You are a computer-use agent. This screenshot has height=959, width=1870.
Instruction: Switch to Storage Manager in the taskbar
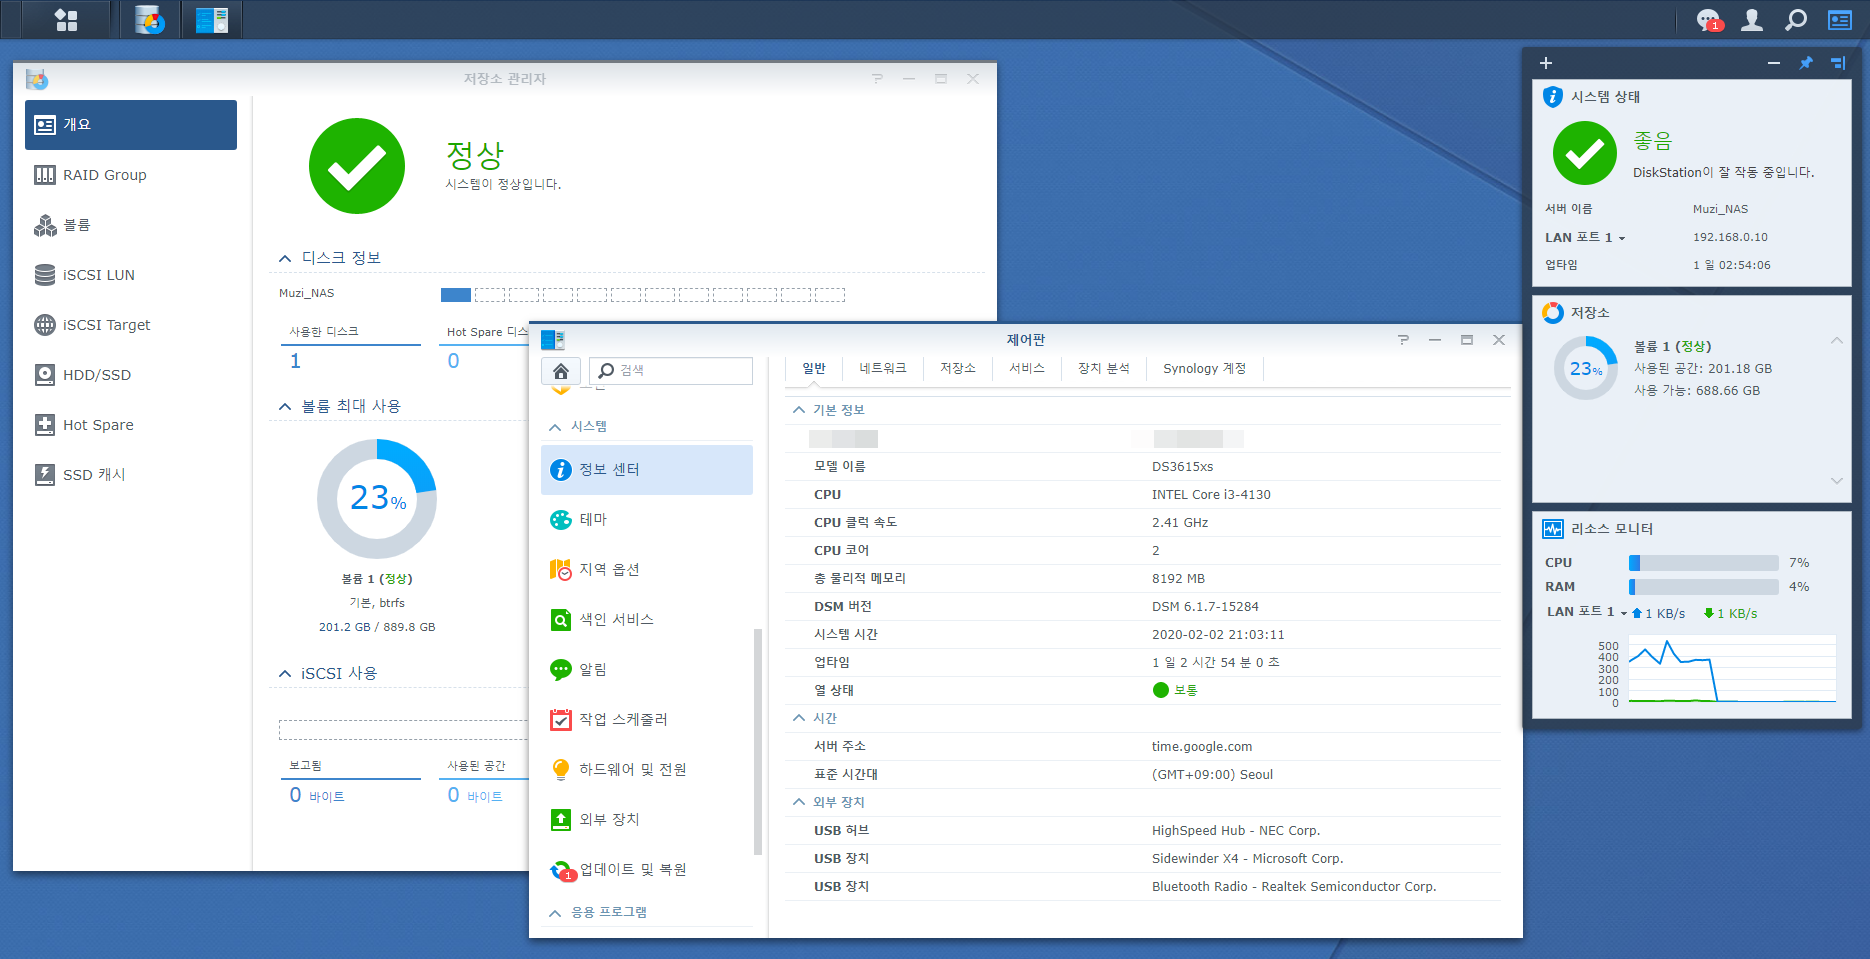pyautogui.click(x=150, y=20)
